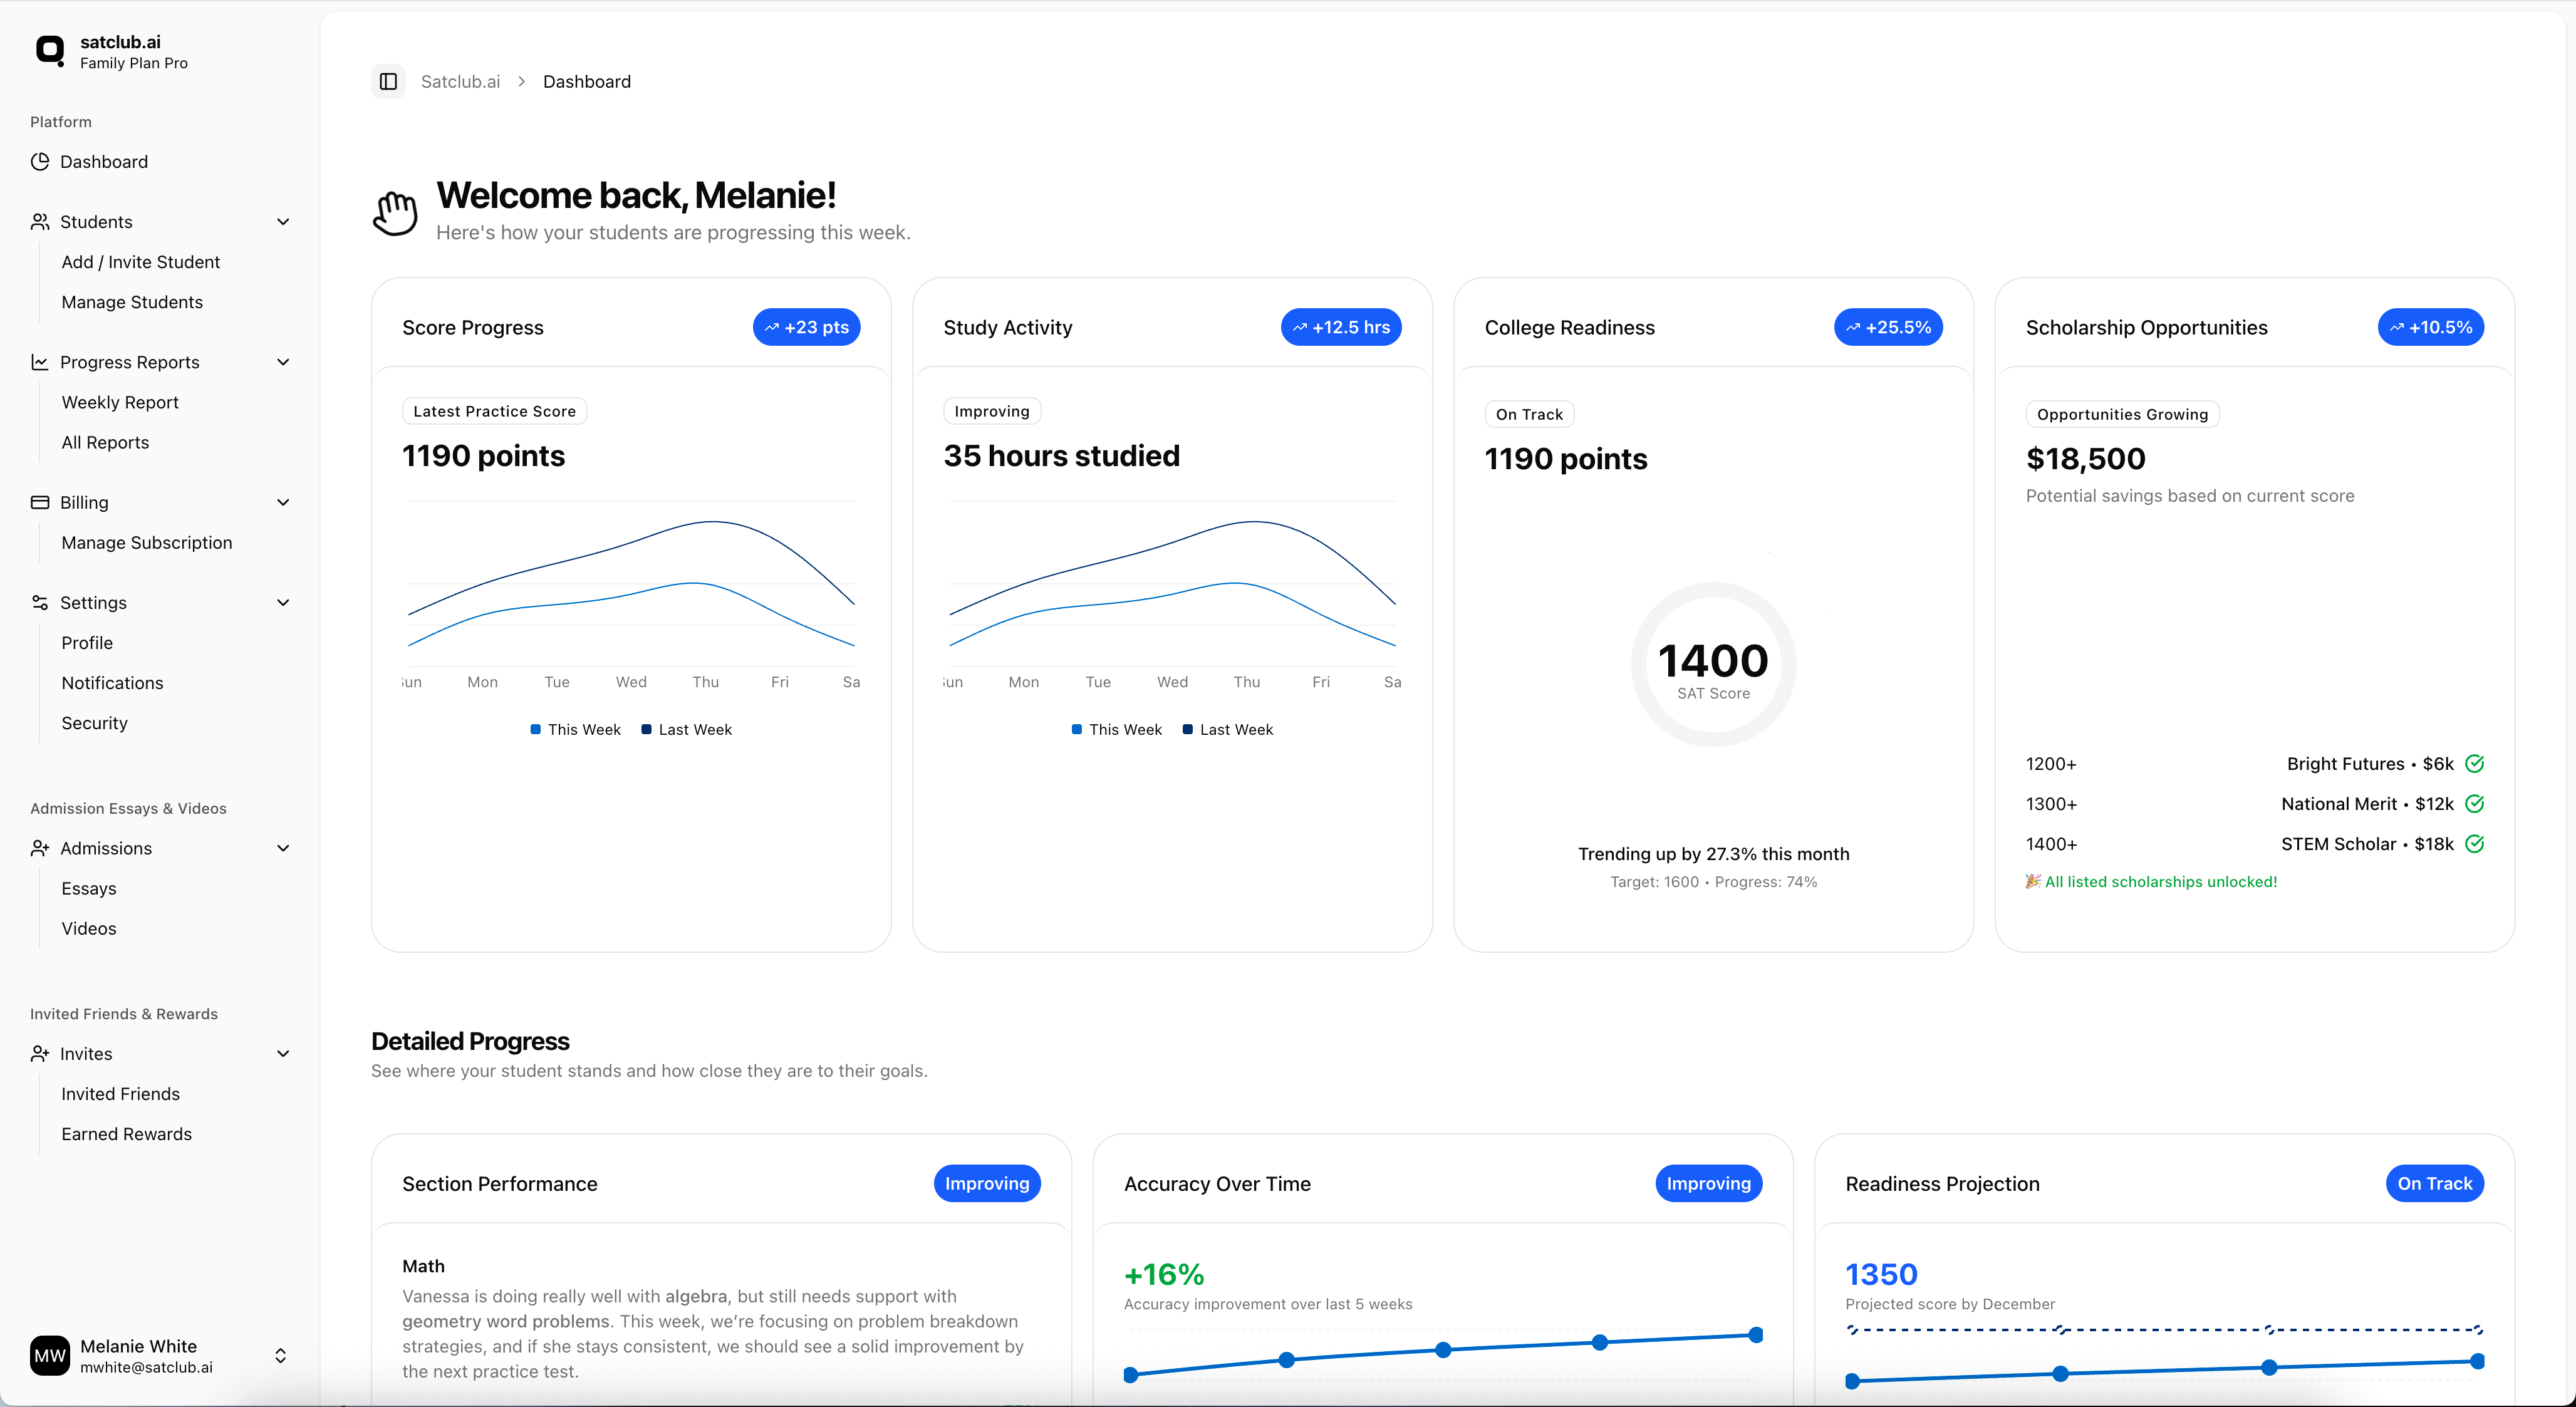Screen dimensions: 2576x1407
Task: Click the Progress Reports chart icon
Action: [40, 362]
